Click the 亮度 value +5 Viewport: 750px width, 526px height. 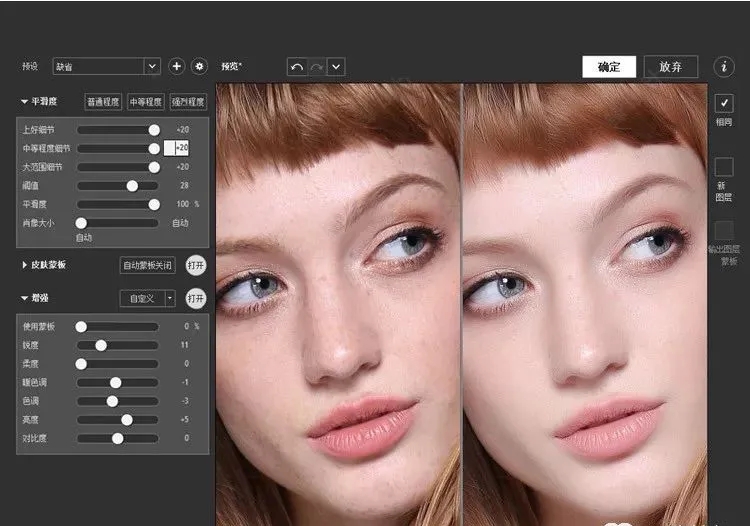click(x=185, y=419)
